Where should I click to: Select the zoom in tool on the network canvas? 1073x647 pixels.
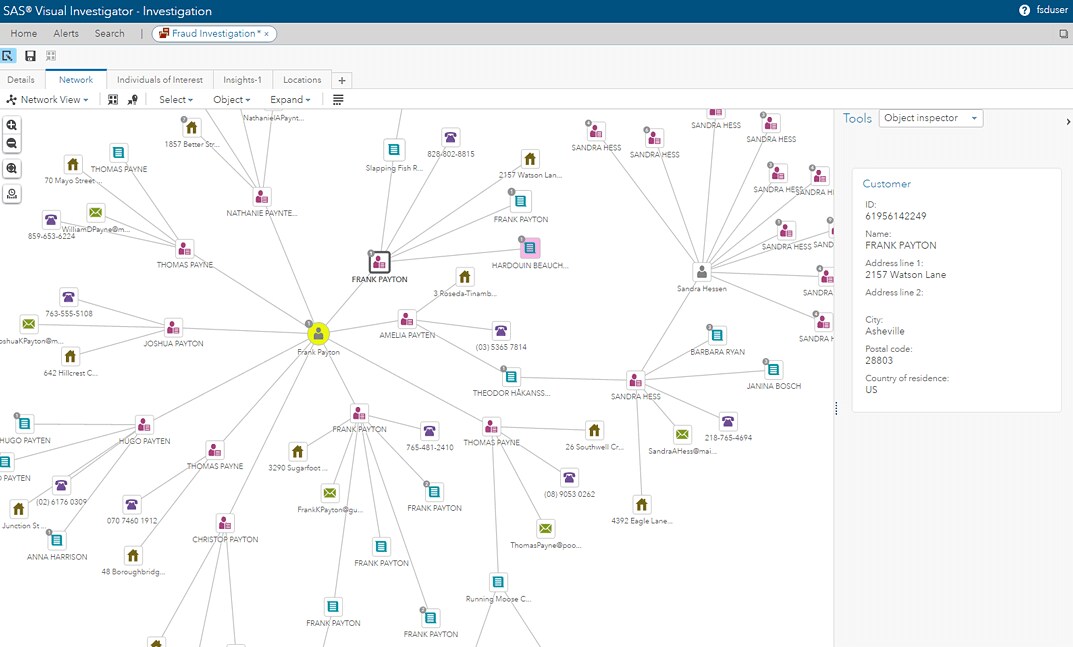point(10,125)
